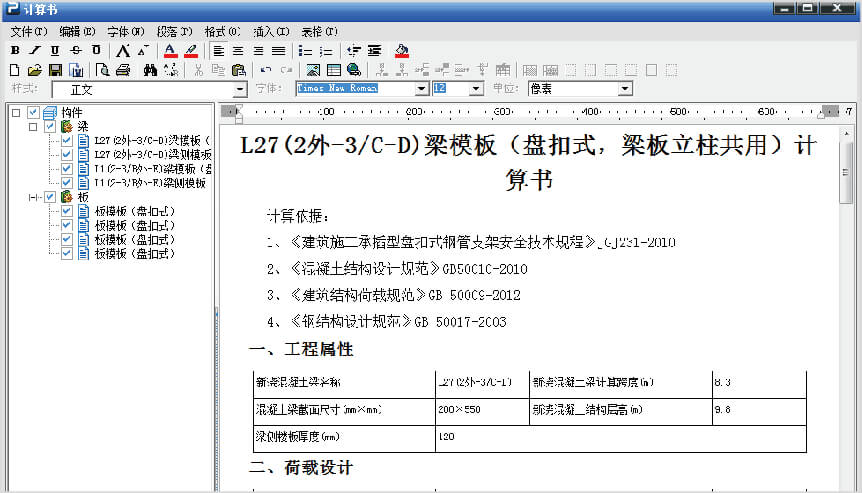Save the calculation document
862x493 pixels.
coord(55,70)
